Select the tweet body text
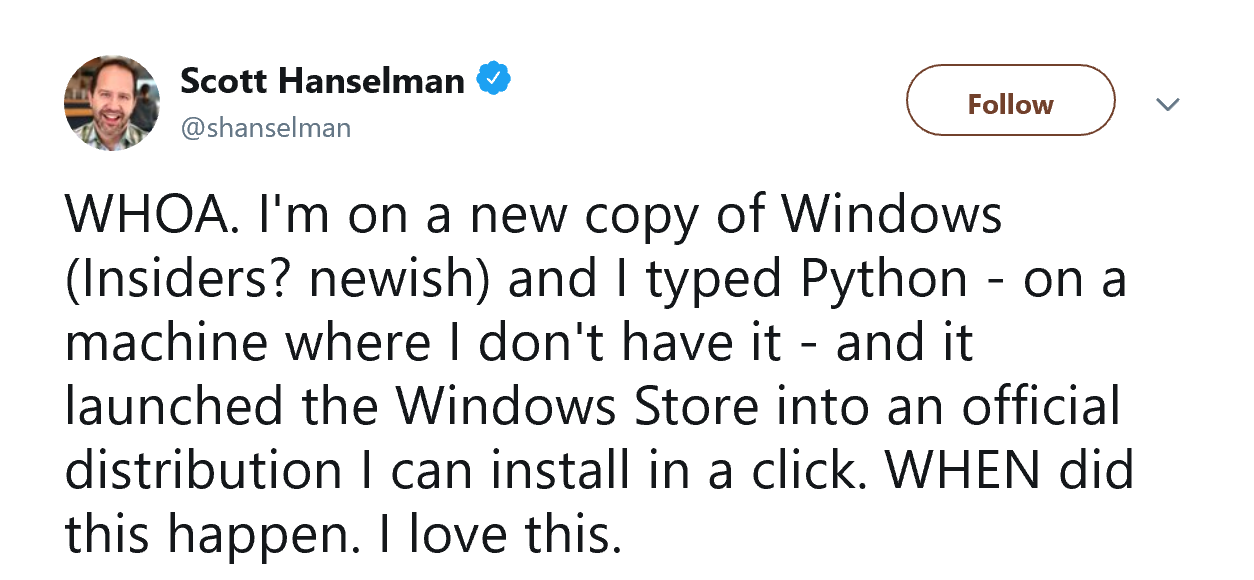1254x580 pixels. click(x=600, y=370)
